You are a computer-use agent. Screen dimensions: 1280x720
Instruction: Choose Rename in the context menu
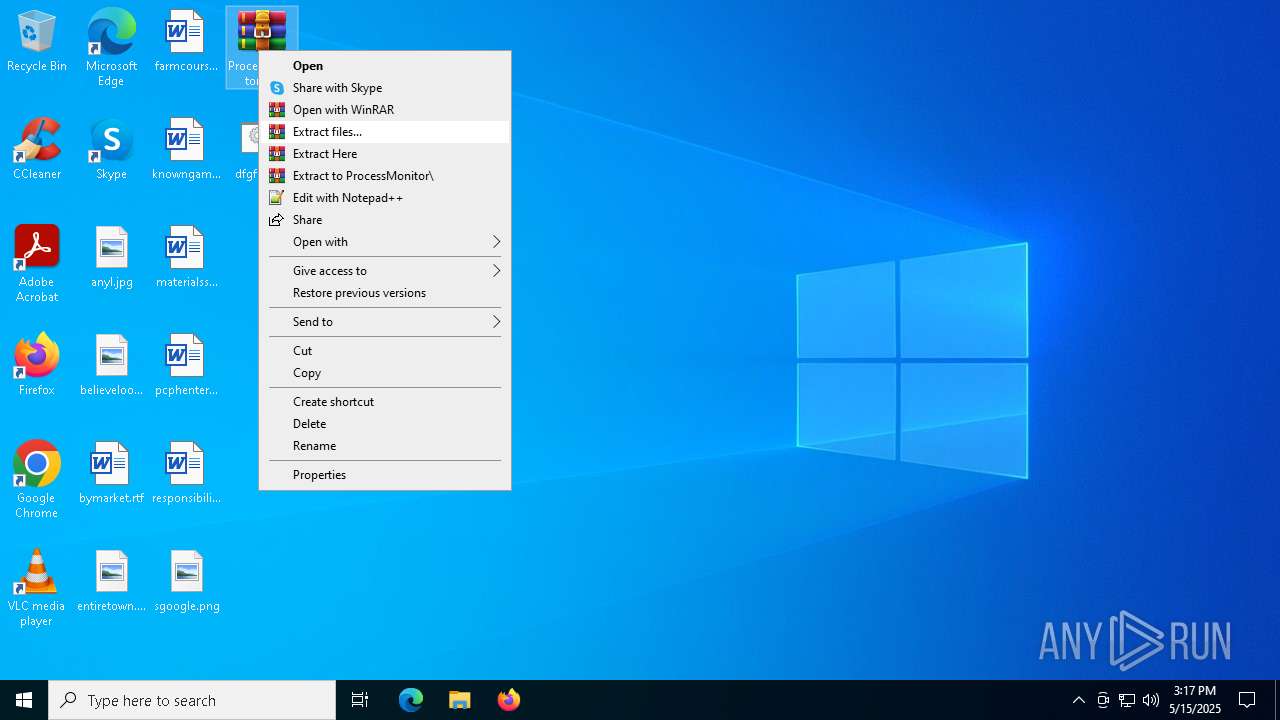point(385,446)
